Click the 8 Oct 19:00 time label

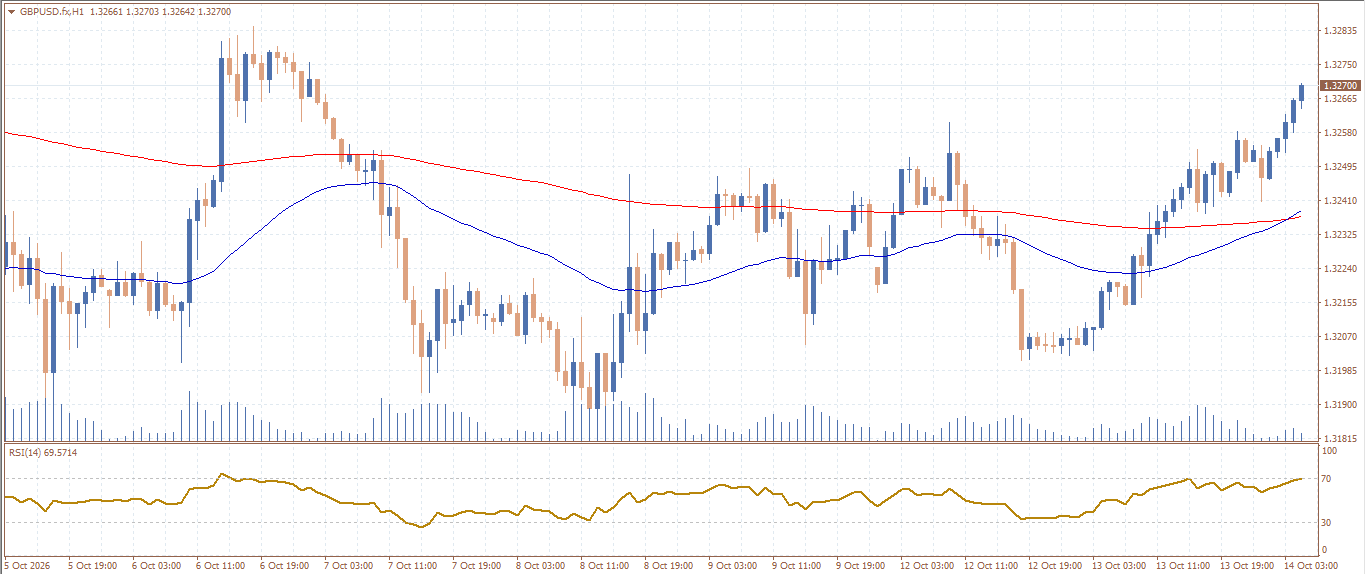pos(669,566)
